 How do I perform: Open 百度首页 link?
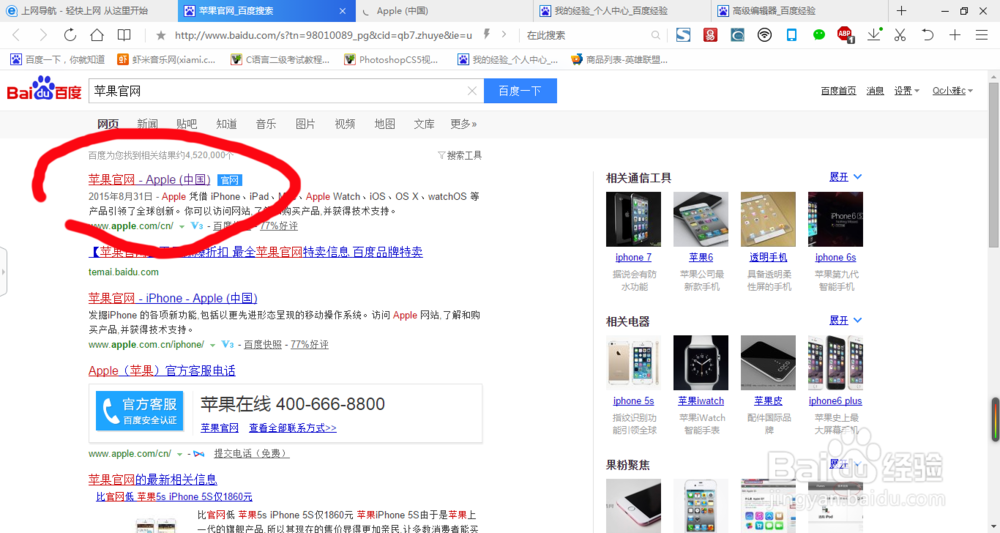point(838,91)
